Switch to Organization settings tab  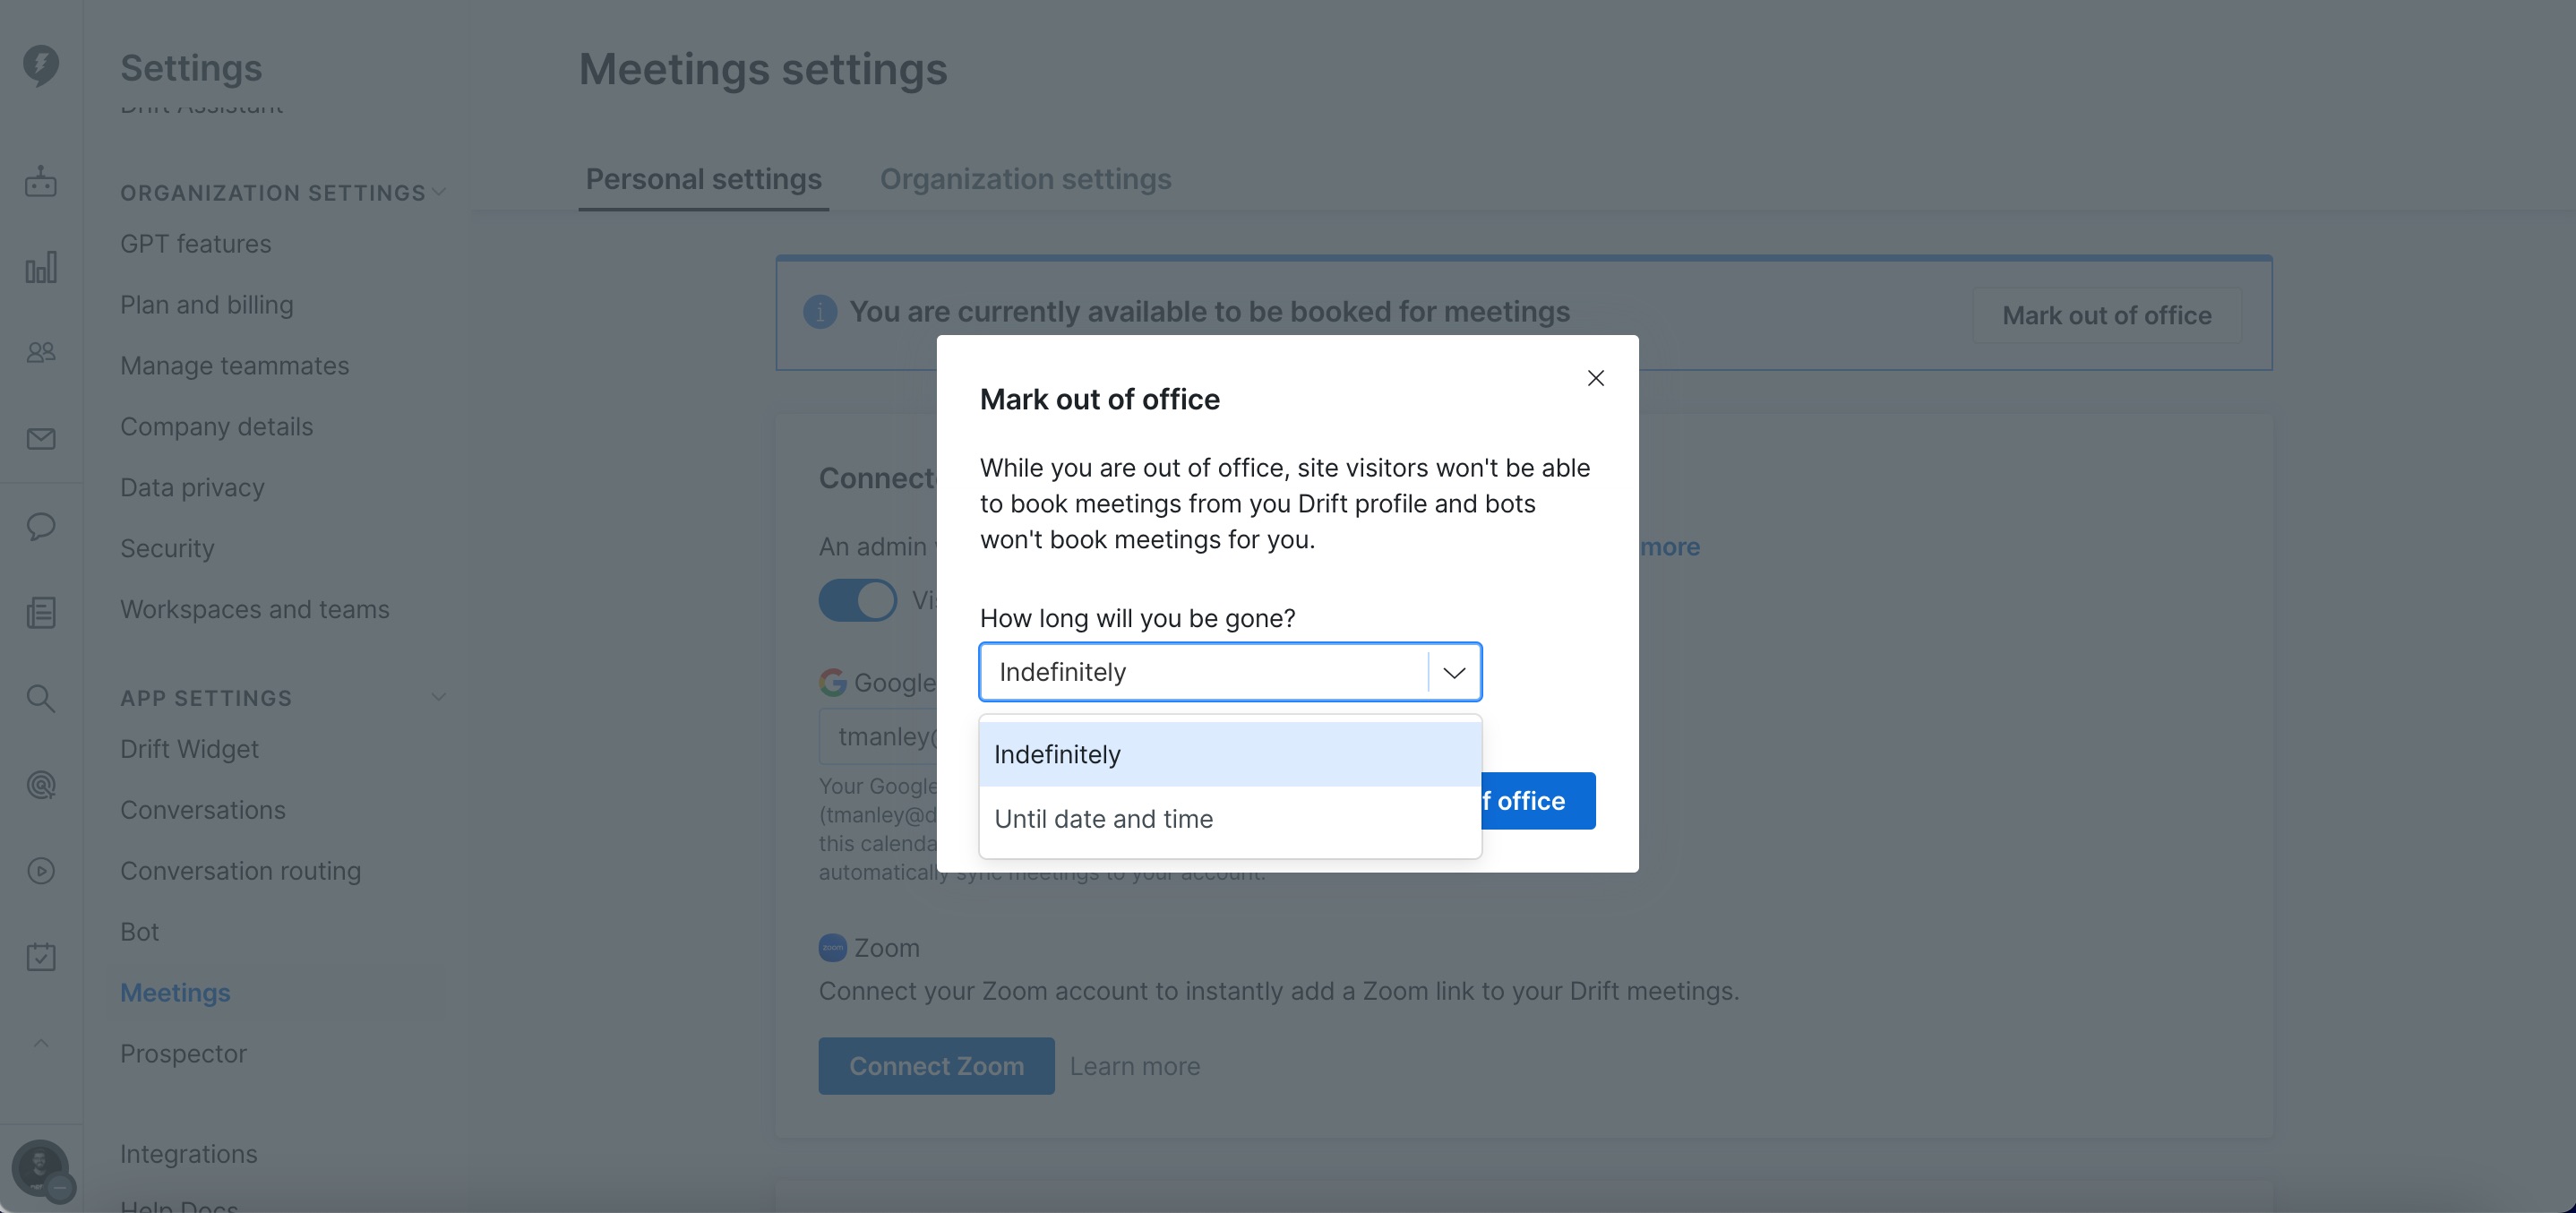coord(1025,180)
